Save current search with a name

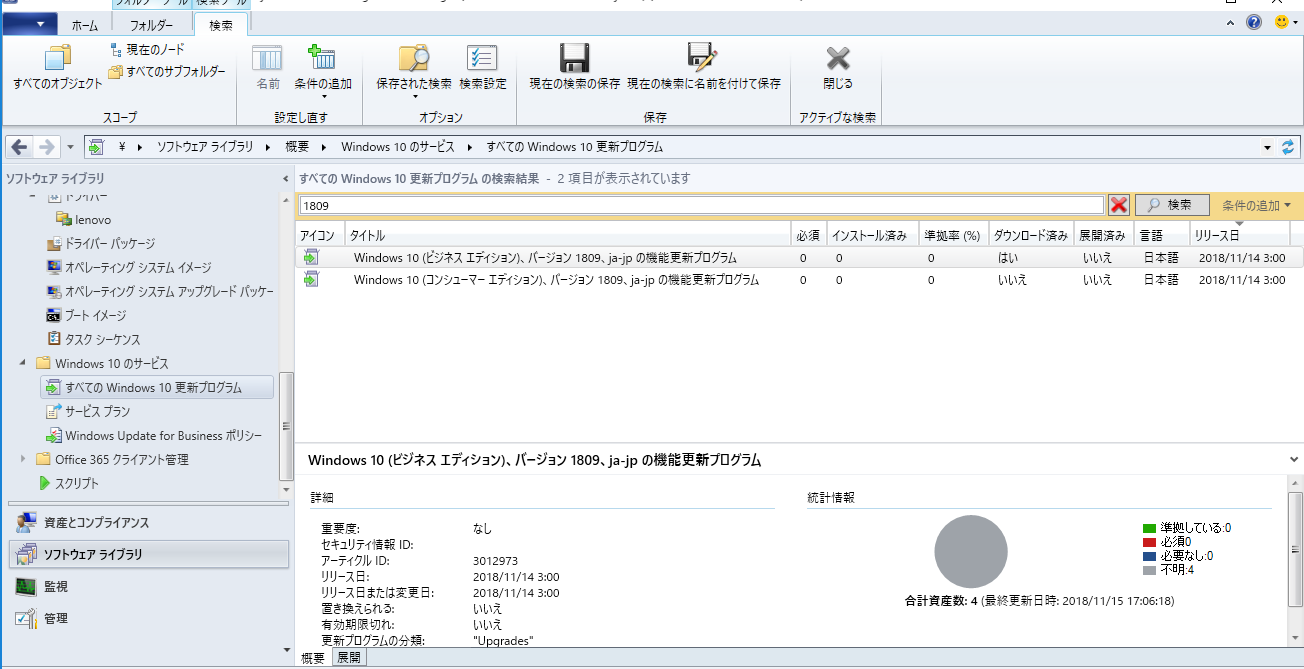703,69
